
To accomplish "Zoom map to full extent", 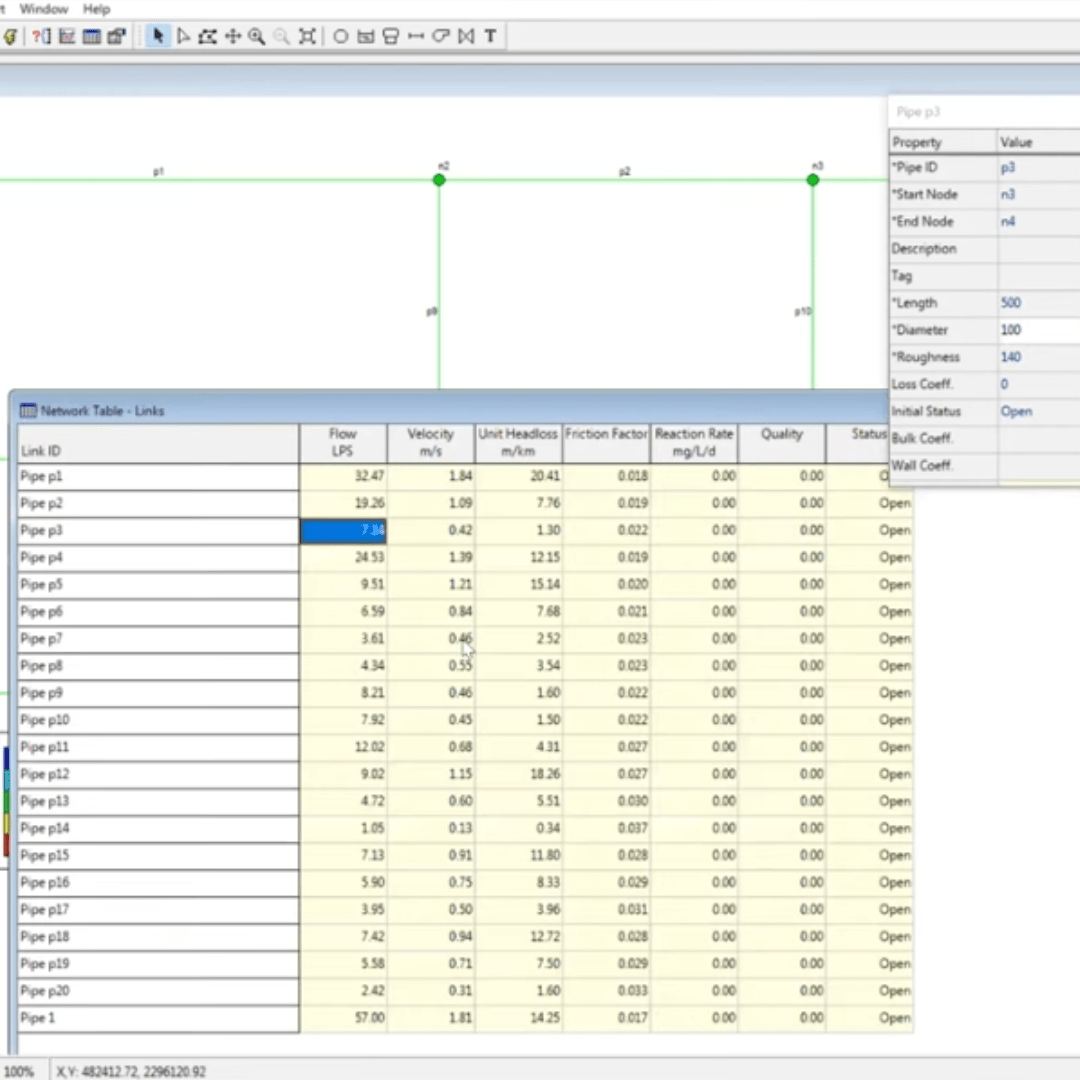I will [307, 36].
